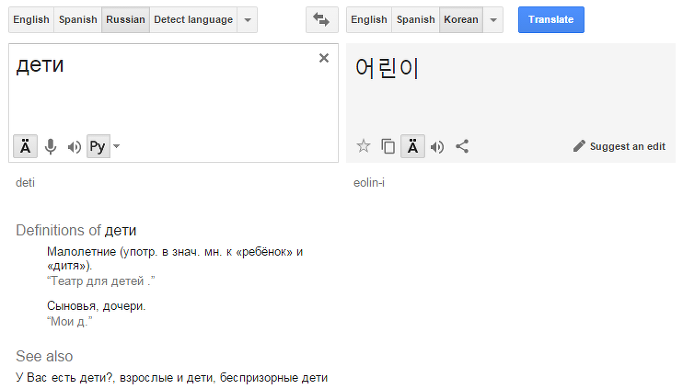The height and width of the screenshot is (389, 683).
Task: Click the Korean translation text 어린이
Action: tap(387, 68)
